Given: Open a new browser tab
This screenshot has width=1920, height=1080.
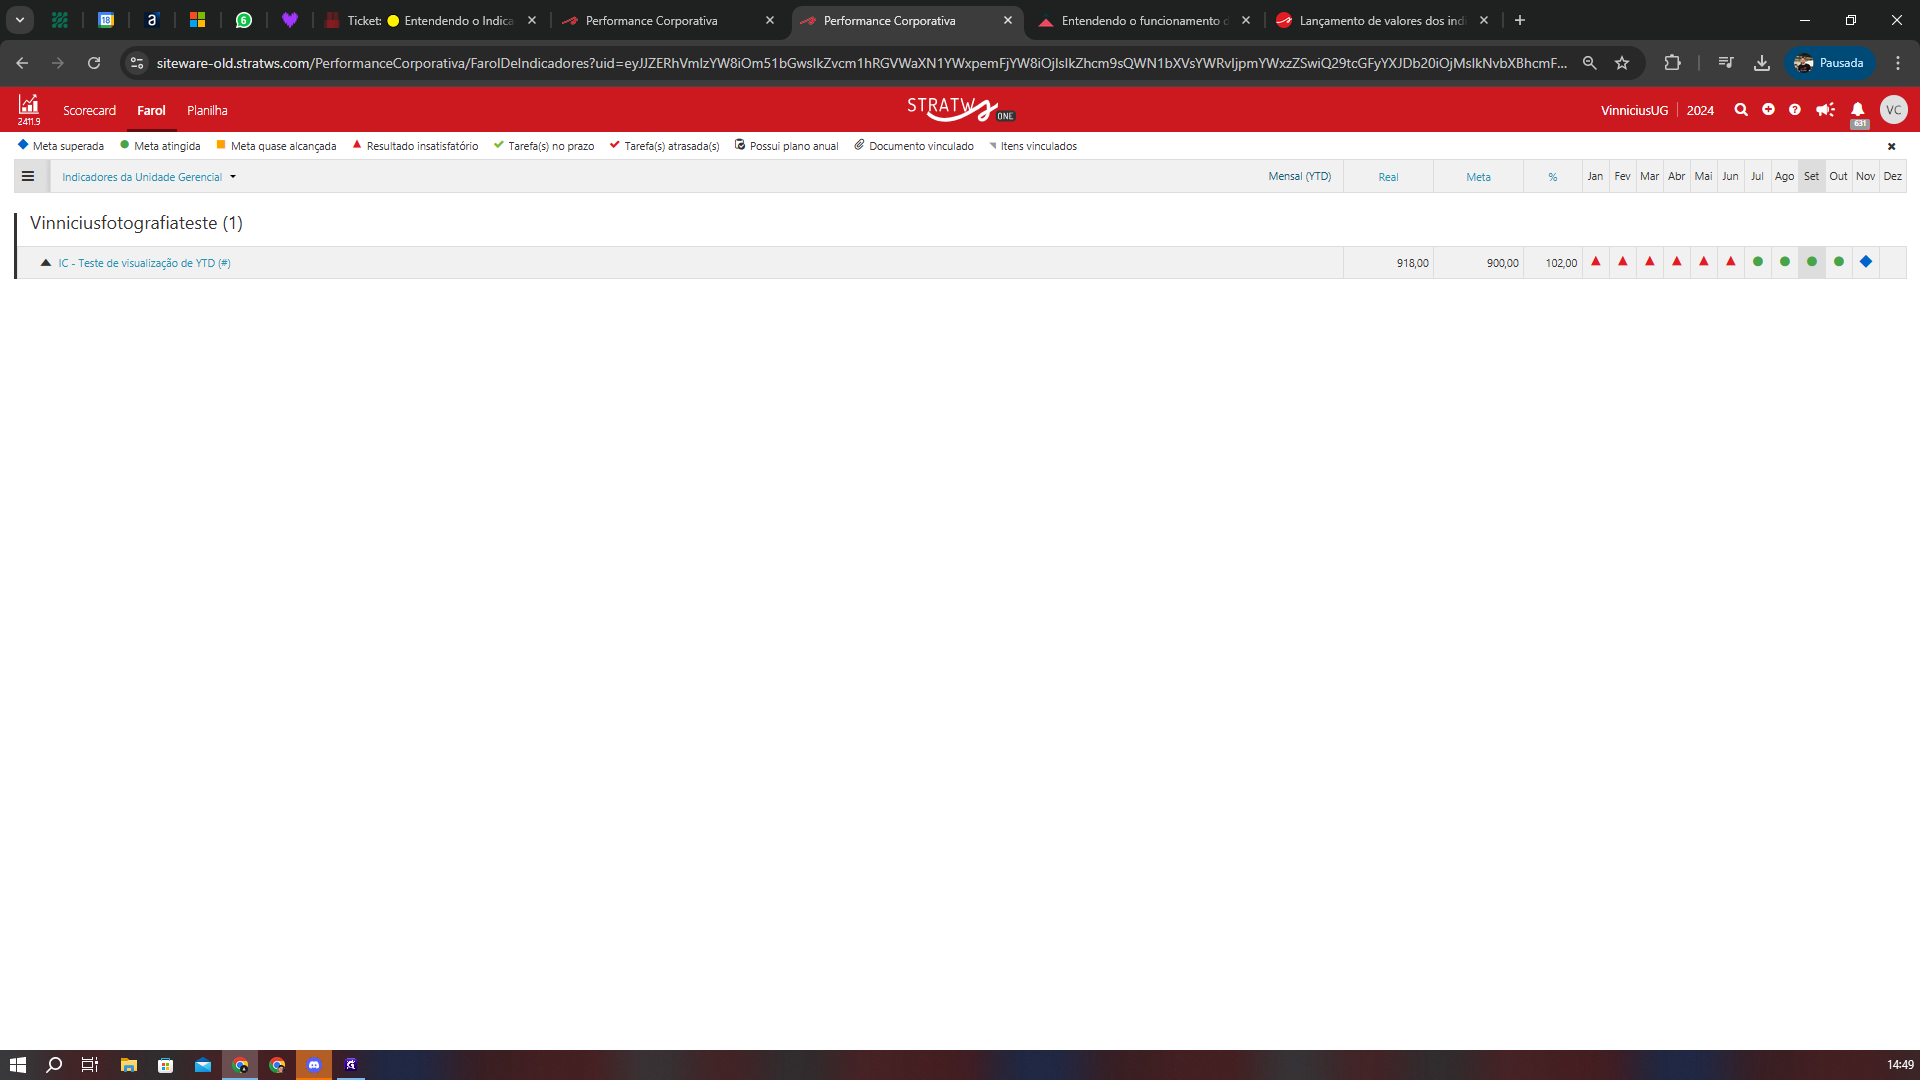Looking at the screenshot, I should (1520, 20).
